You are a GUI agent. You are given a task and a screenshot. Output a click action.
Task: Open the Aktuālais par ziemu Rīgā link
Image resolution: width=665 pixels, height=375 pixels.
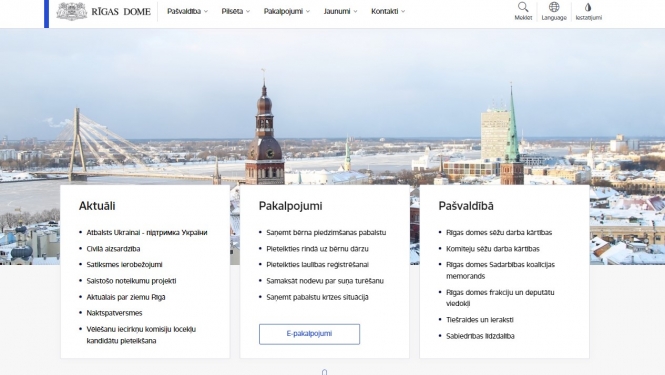[x=126, y=297]
